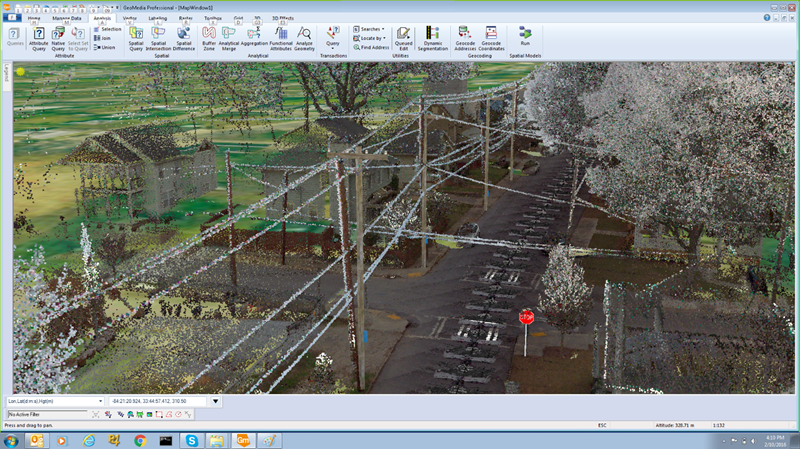The width and height of the screenshot is (800, 449).
Task: Open the Attribute Query tool
Action: (39, 39)
